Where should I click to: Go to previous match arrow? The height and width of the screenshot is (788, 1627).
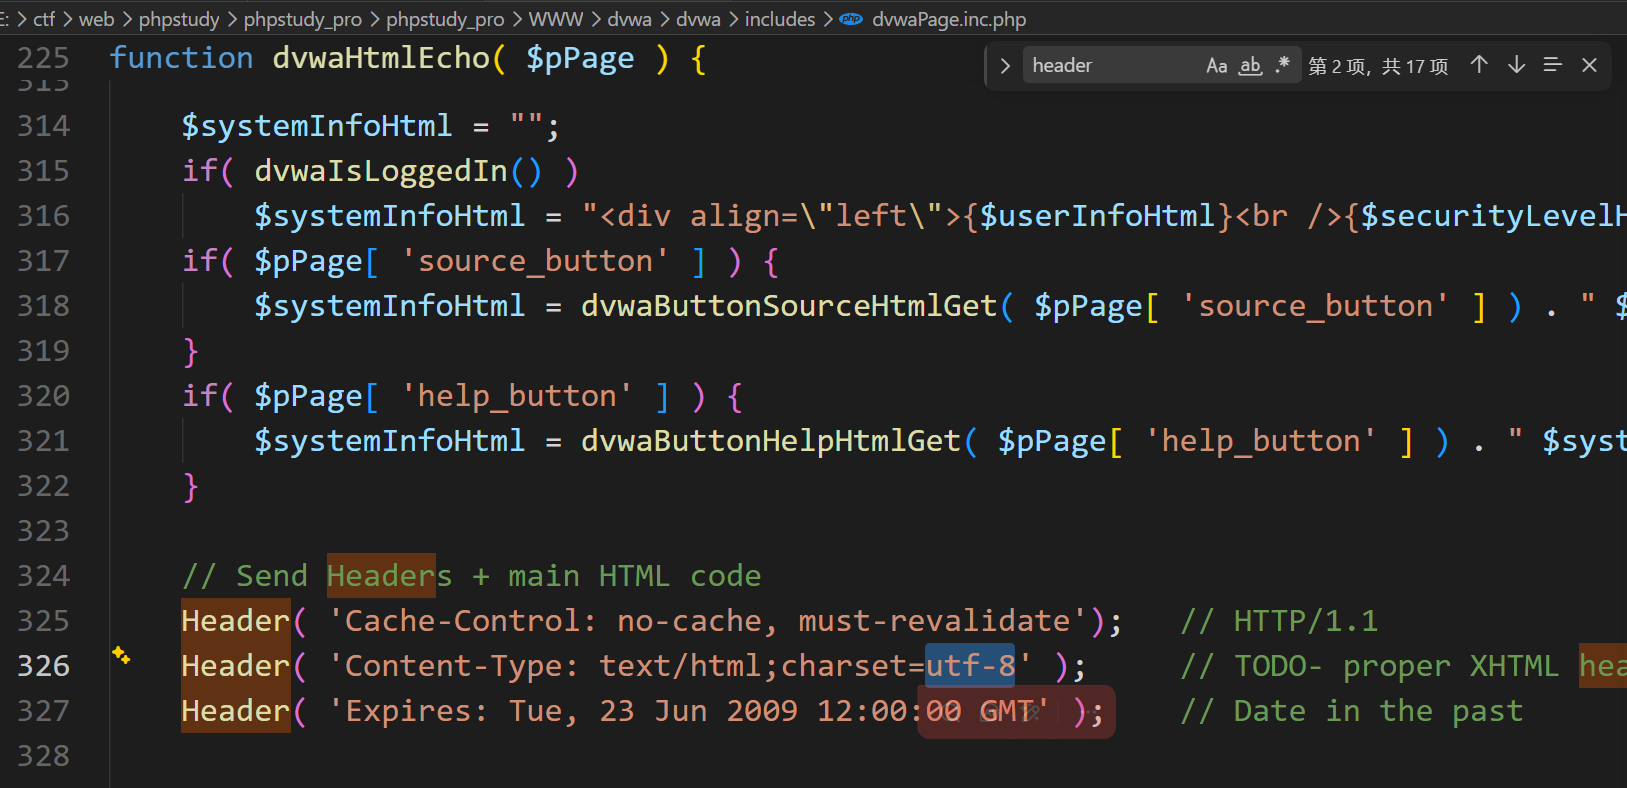pyautogui.click(x=1479, y=65)
